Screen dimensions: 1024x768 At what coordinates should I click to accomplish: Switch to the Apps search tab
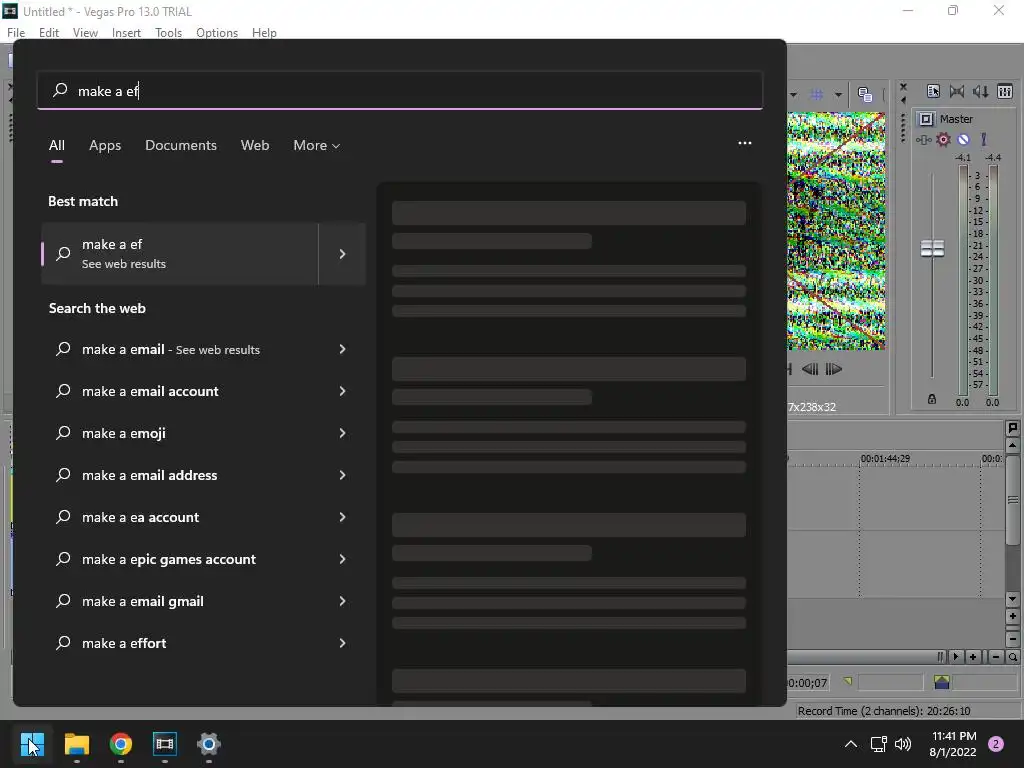105,146
